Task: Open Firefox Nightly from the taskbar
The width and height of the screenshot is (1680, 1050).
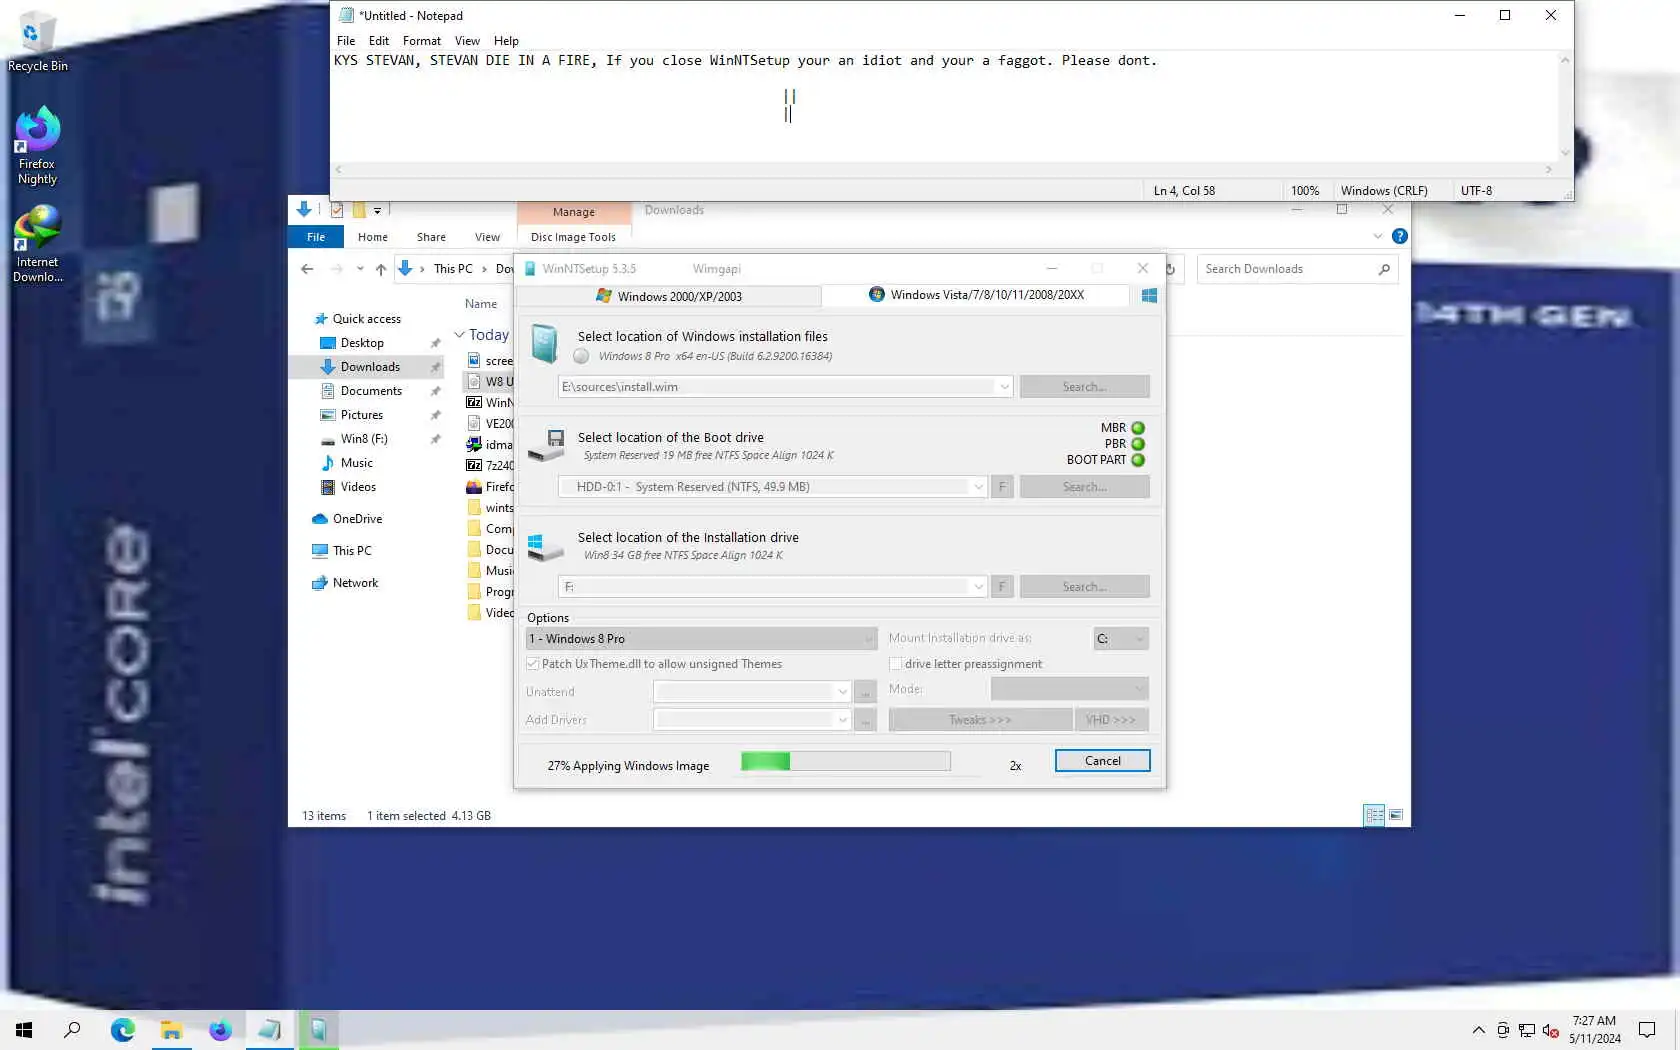Action: click(x=220, y=1030)
